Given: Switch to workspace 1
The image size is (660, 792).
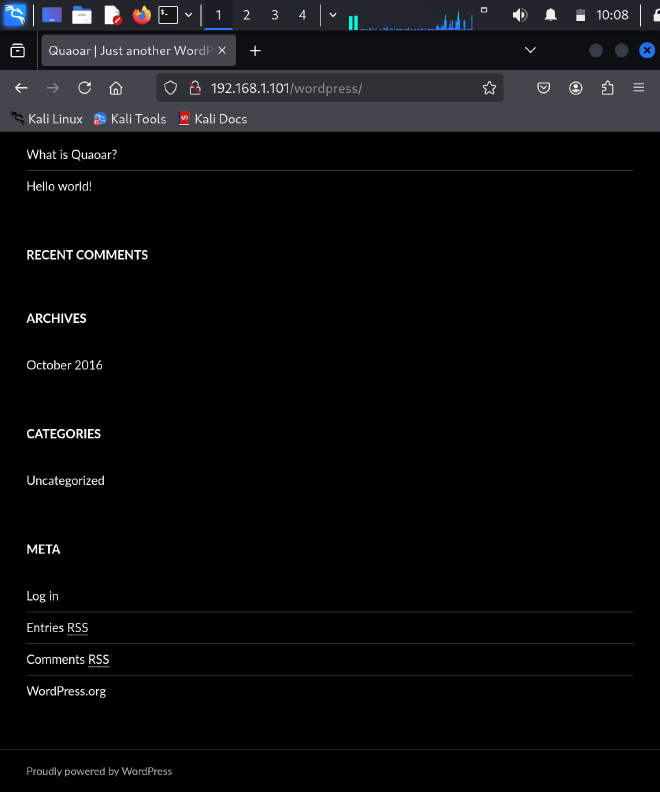Looking at the screenshot, I should click(218, 15).
